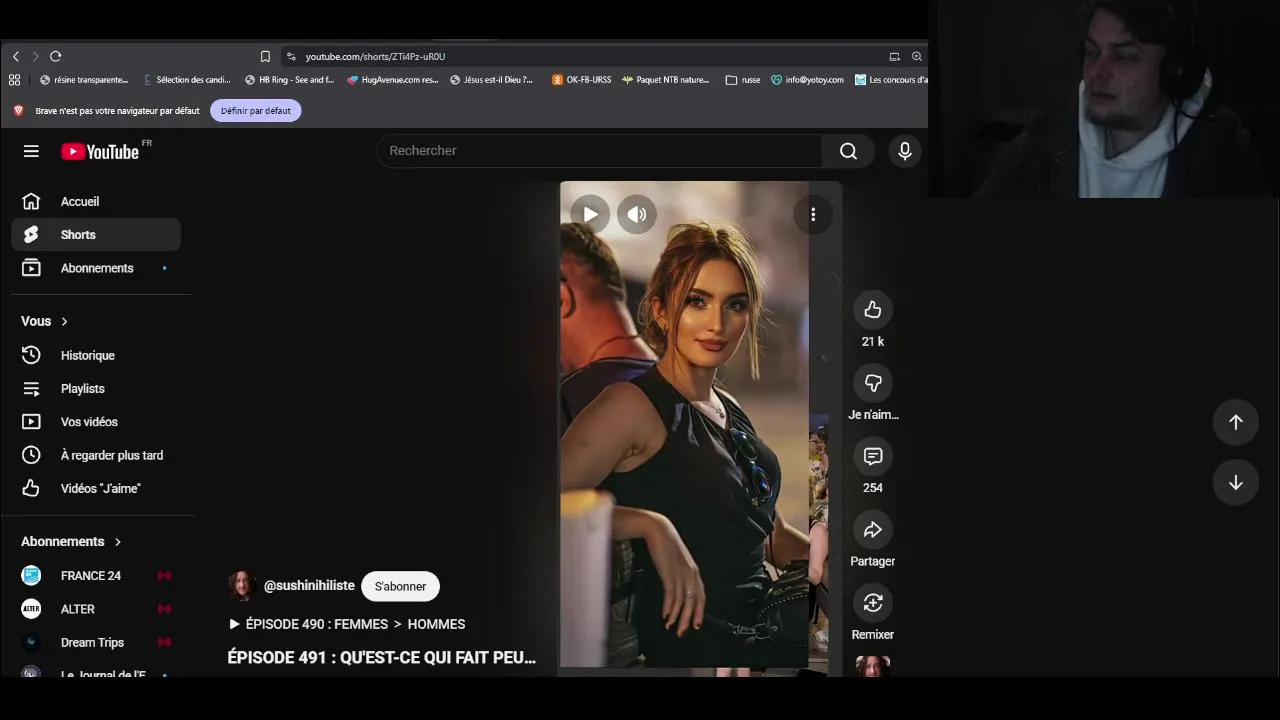This screenshot has height=720, width=1280.
Task: Click the Définir par défaut button
Action: point(256,111)
